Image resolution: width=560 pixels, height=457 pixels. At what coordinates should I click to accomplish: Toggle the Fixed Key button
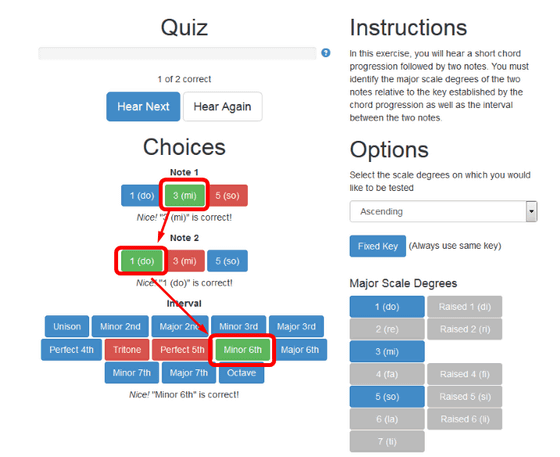click(x=378, y=246)
